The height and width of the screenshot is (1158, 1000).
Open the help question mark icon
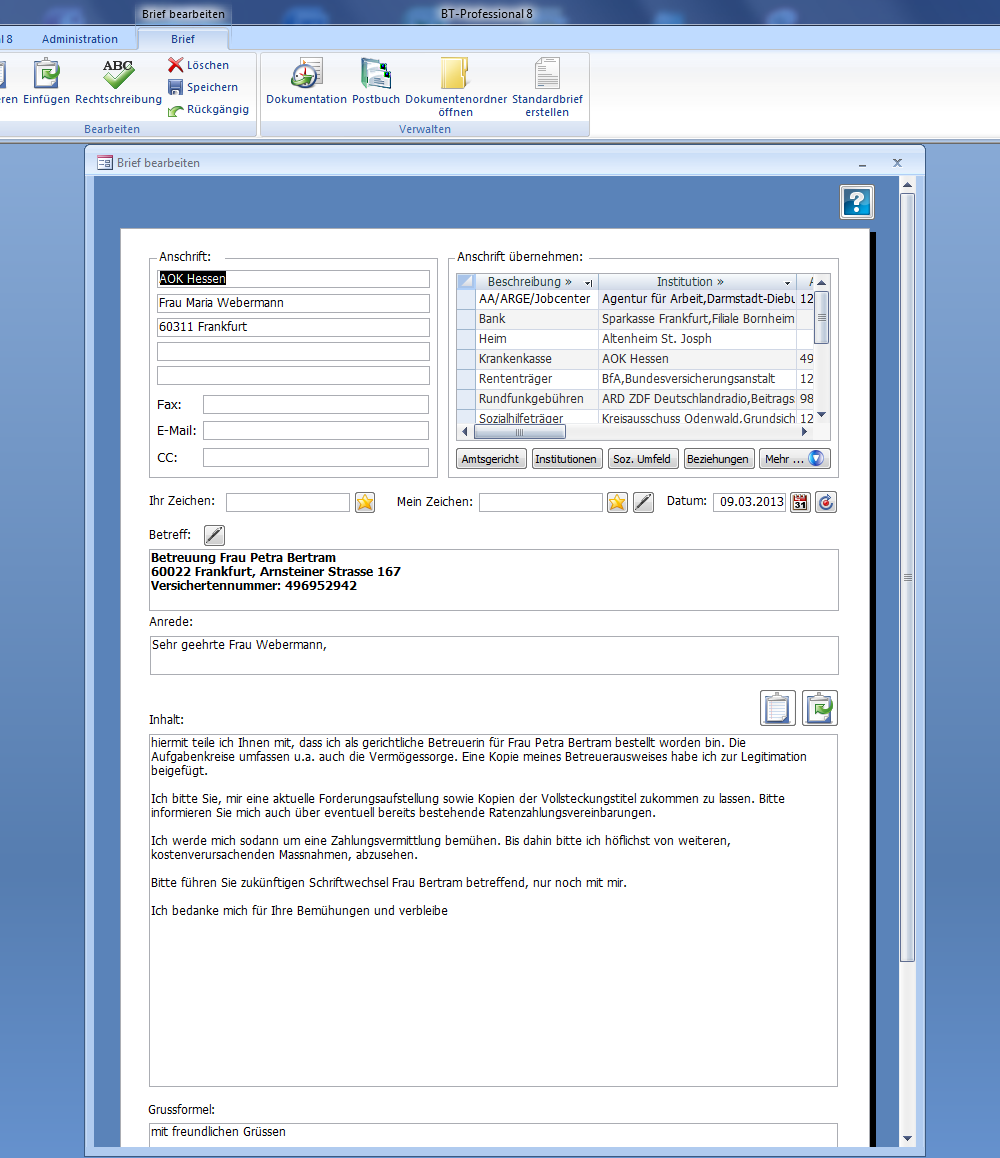(857, 202)
